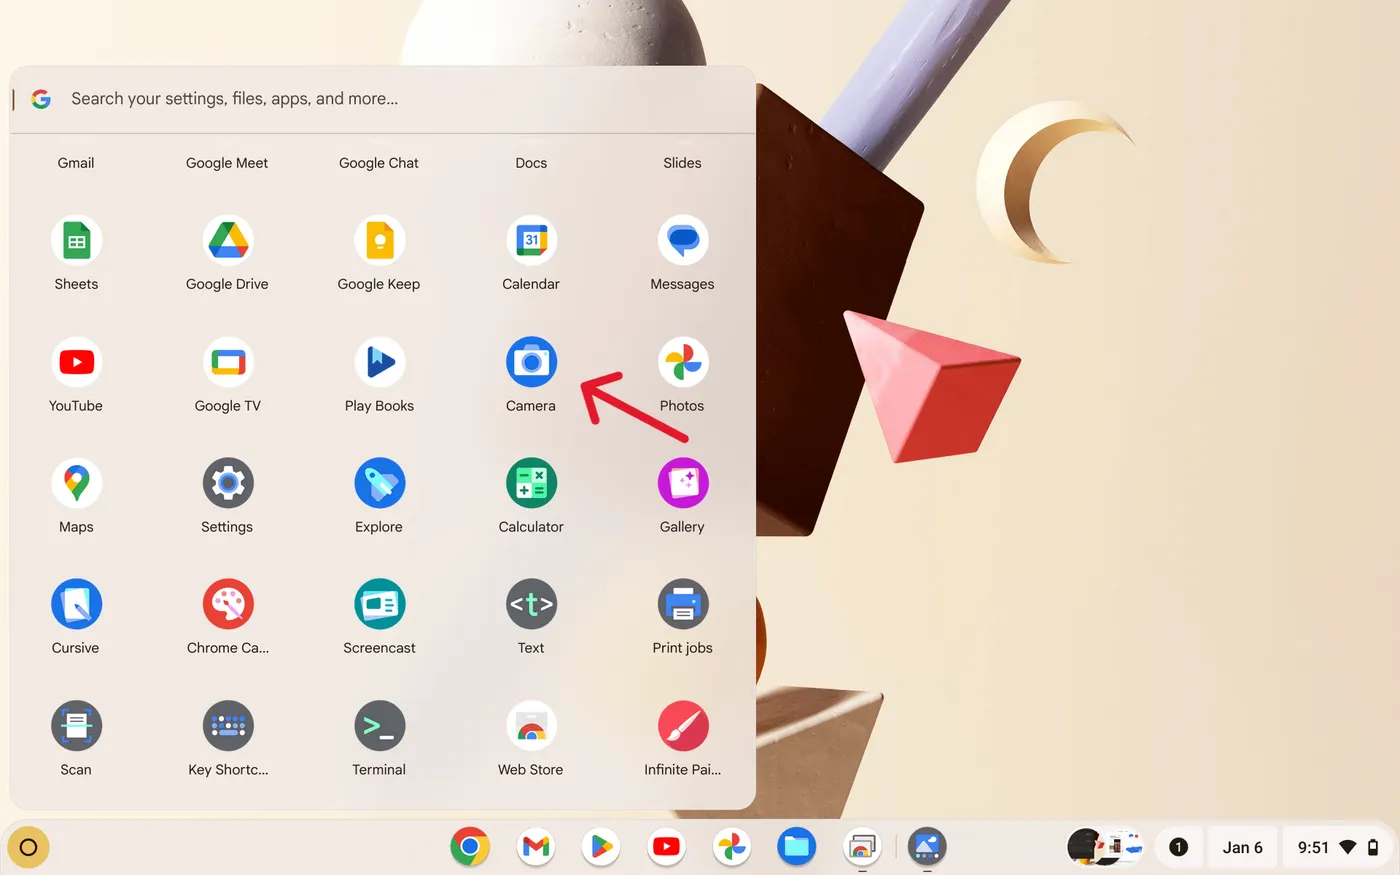Open YouTube from the shelf

pos(666,847)
